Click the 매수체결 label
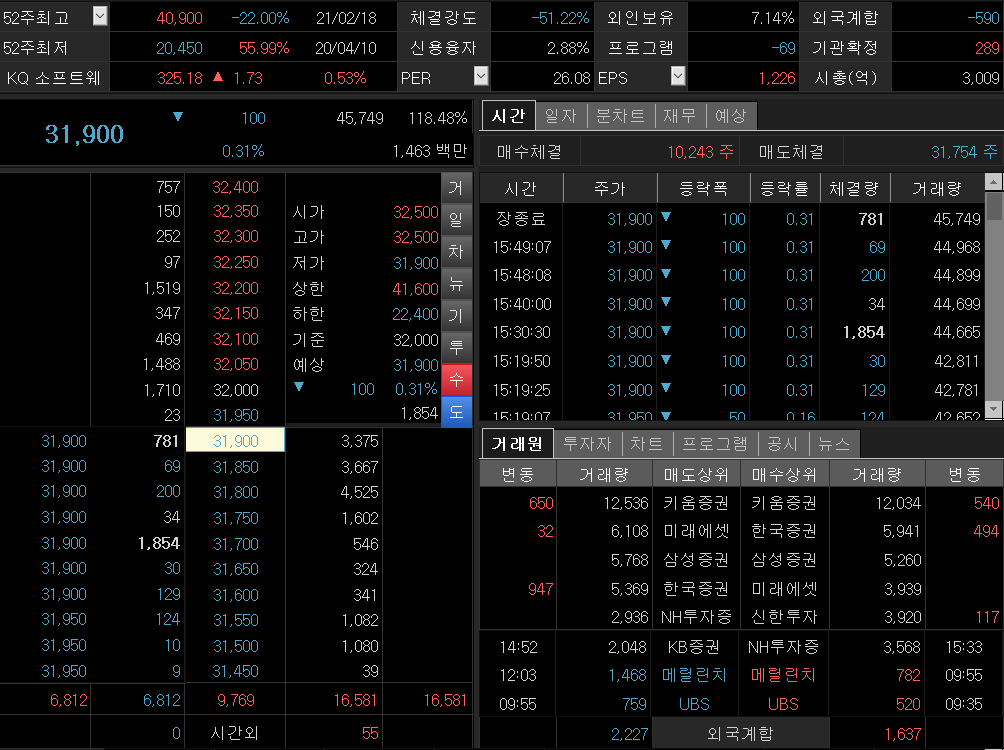This screenshot has height=750, width=1004. 530,152
